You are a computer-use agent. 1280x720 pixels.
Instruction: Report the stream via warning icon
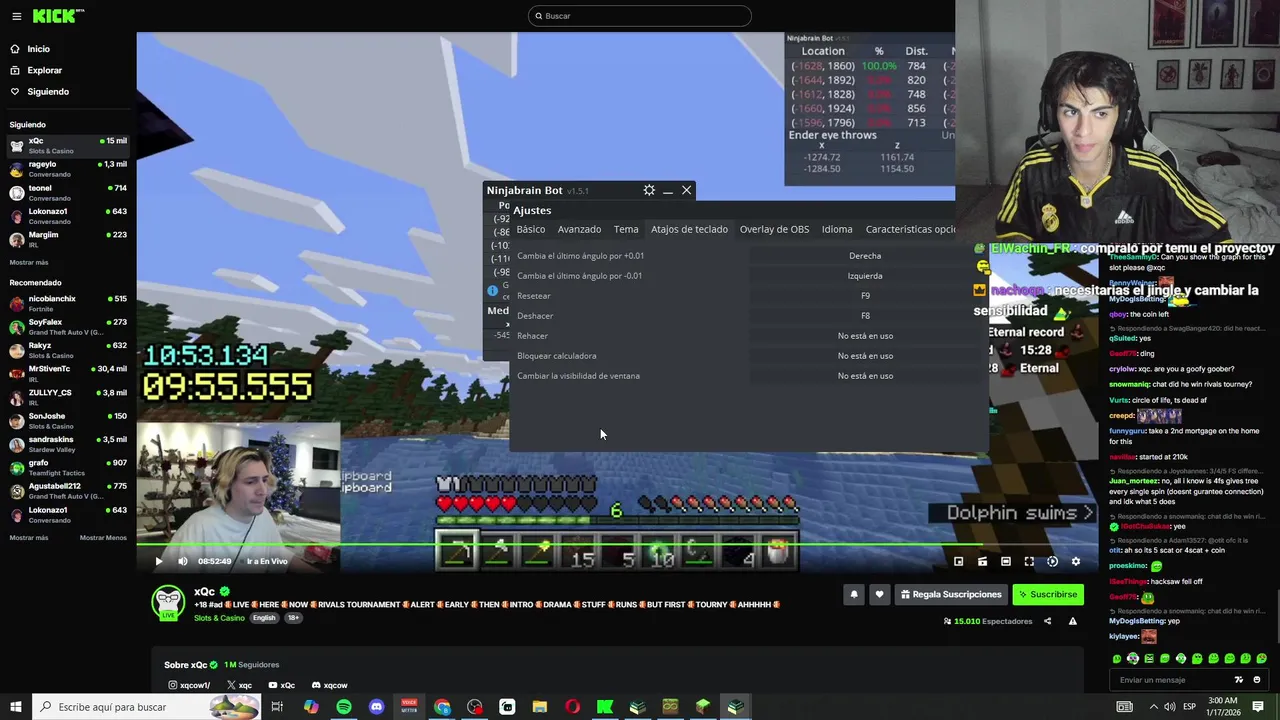(1072, 621)
